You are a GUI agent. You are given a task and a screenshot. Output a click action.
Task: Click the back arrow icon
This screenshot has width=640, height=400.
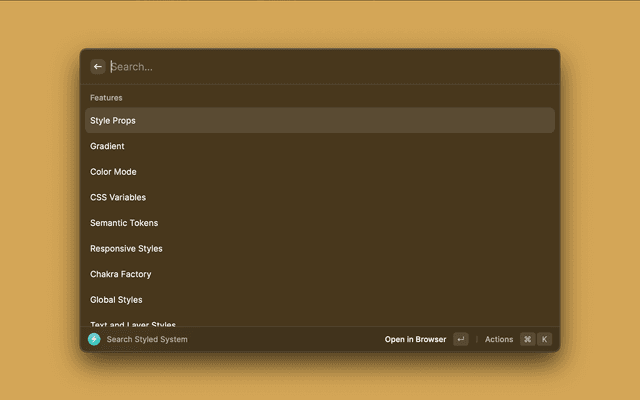click(x=98, y=67)
